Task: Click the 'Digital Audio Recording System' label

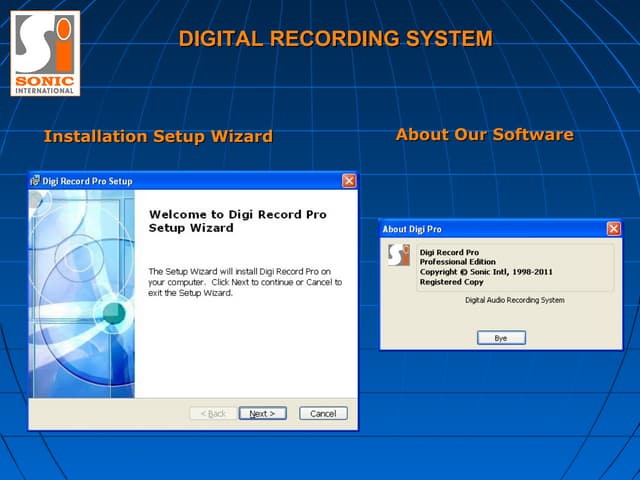Action: click(x=515, y=300)
